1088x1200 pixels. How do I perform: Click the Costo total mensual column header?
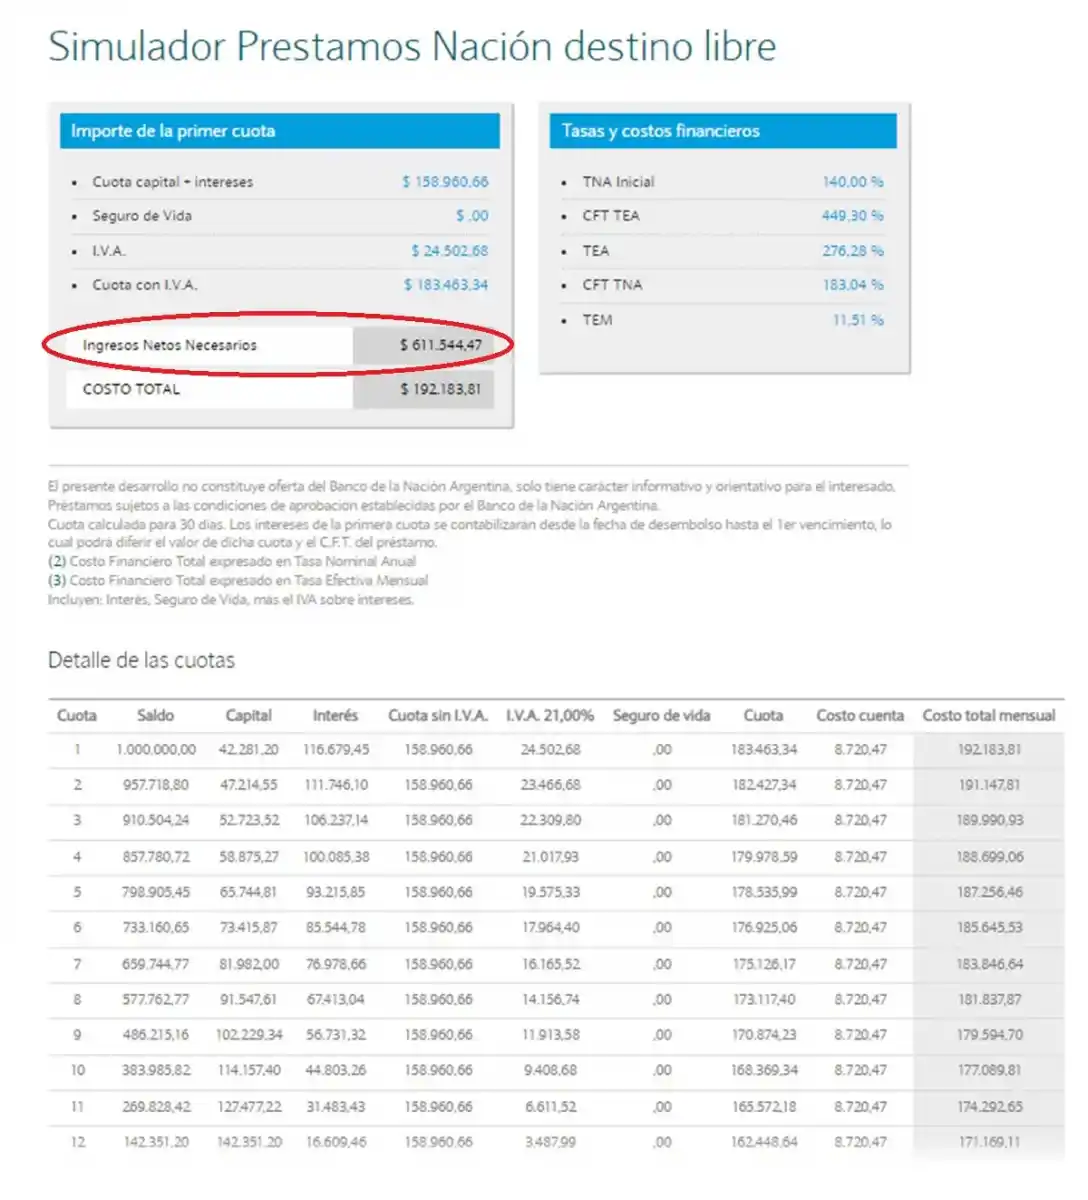coord(989,716)
